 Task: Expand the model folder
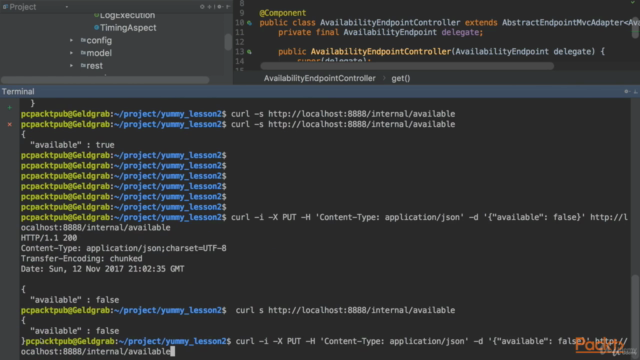[71, 53]
